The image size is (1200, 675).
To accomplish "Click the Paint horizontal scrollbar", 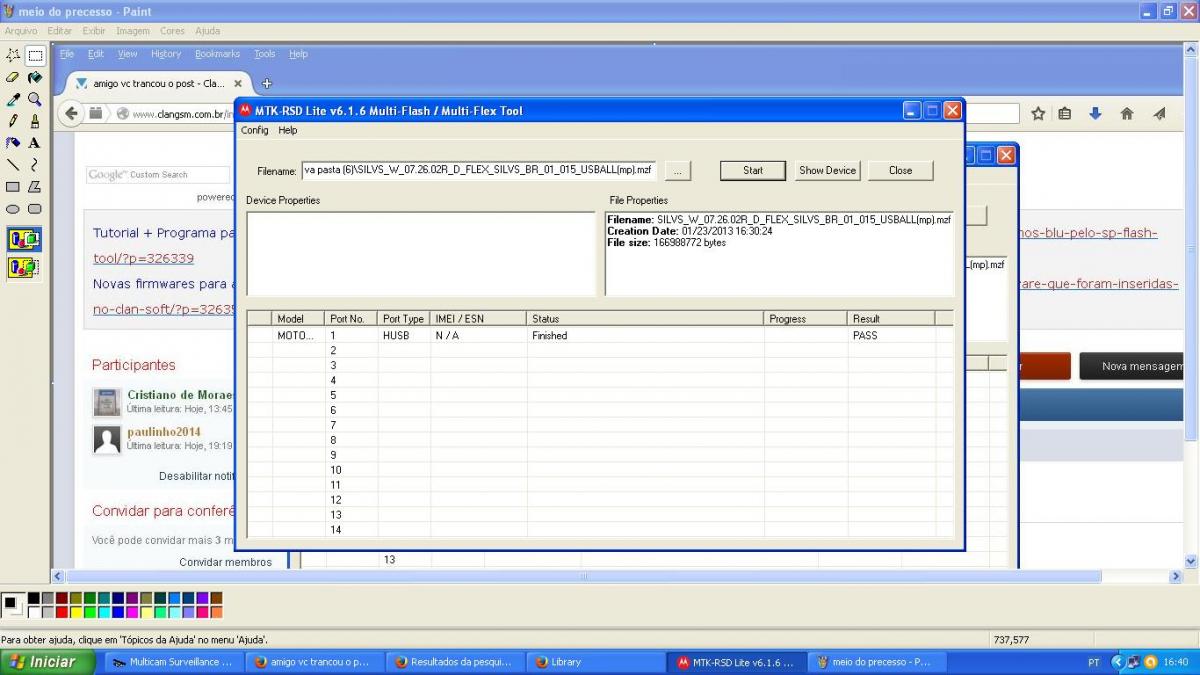I will click(x=617, y=576).
